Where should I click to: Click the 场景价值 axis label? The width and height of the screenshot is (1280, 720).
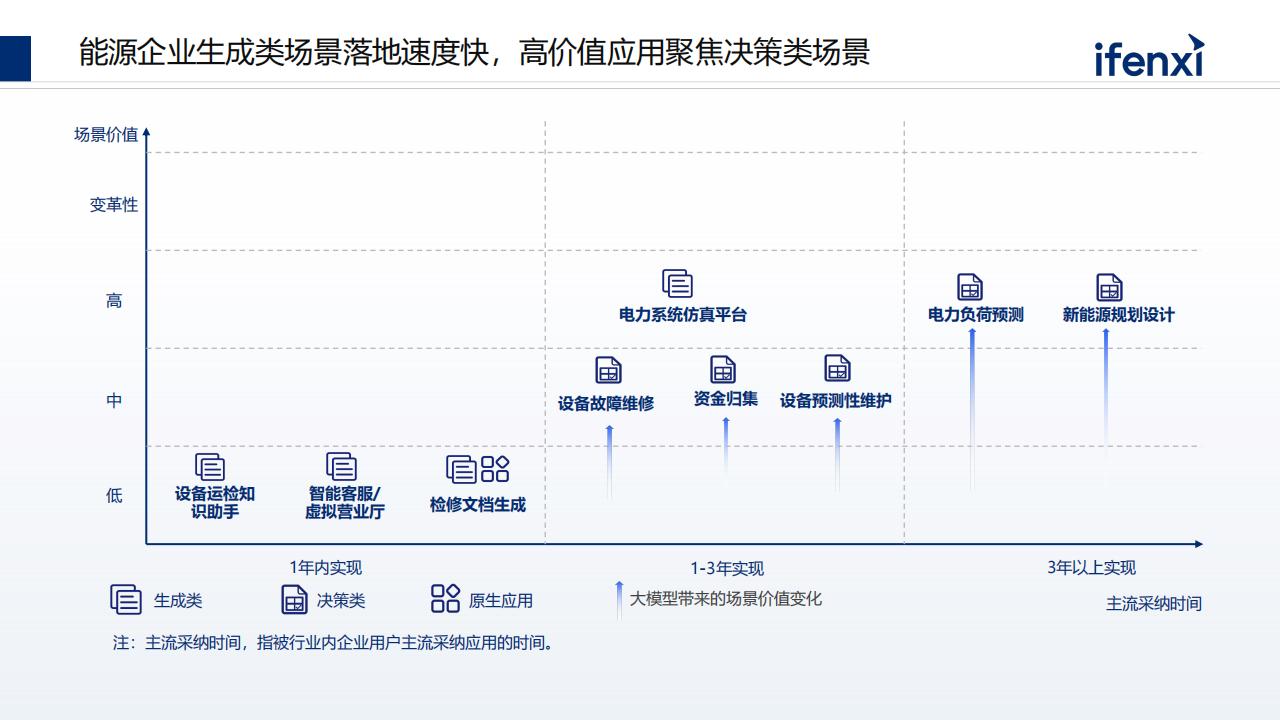[106, 135]
